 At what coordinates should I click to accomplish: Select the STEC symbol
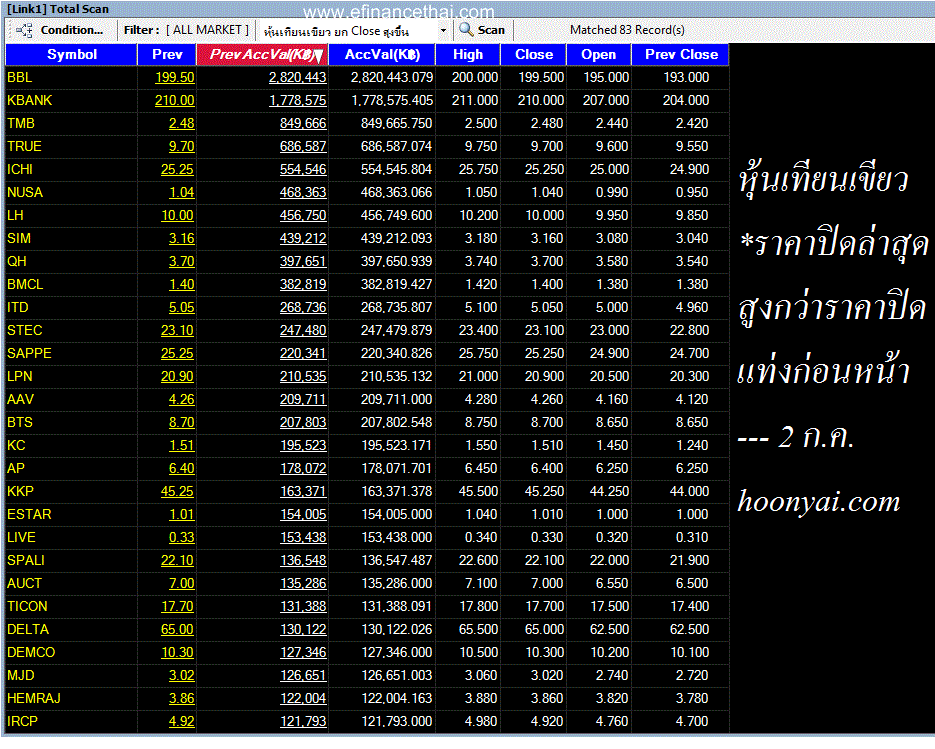coord(25,330)
